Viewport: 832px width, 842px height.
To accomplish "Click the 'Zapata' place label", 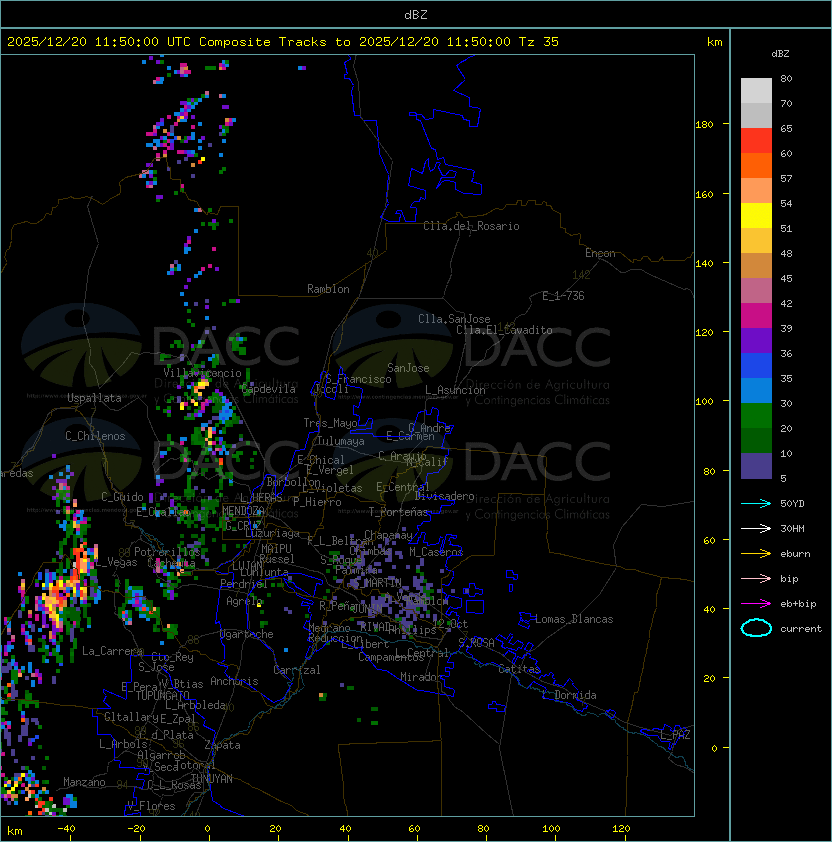I will click(x=222, y=745).
